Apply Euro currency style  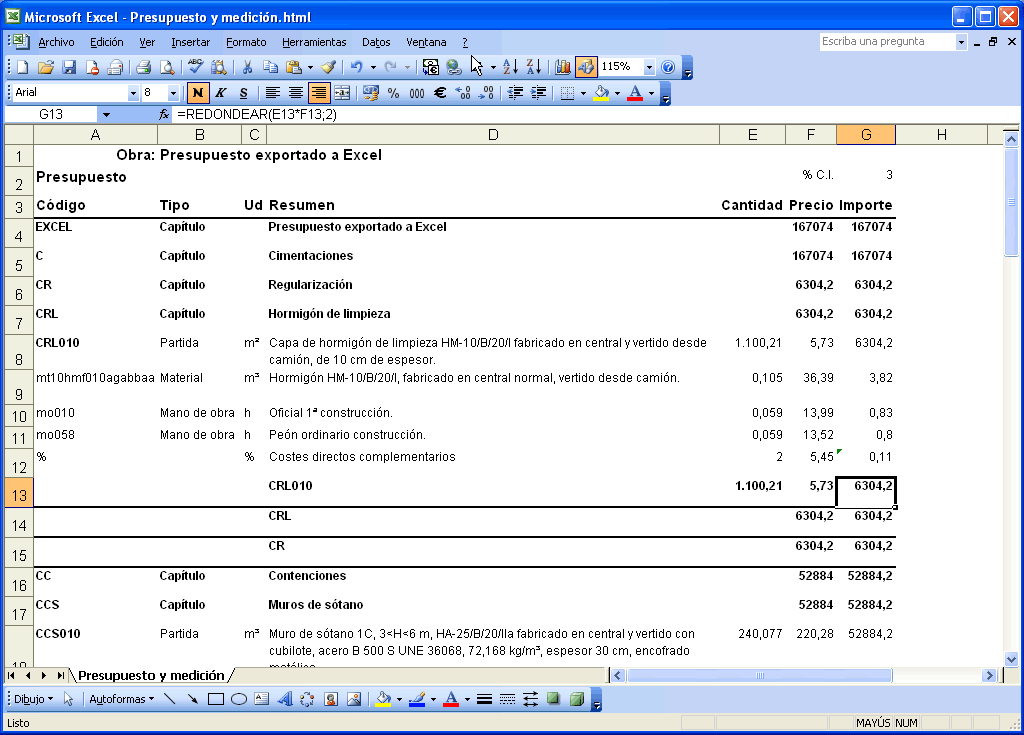point(440,93)
